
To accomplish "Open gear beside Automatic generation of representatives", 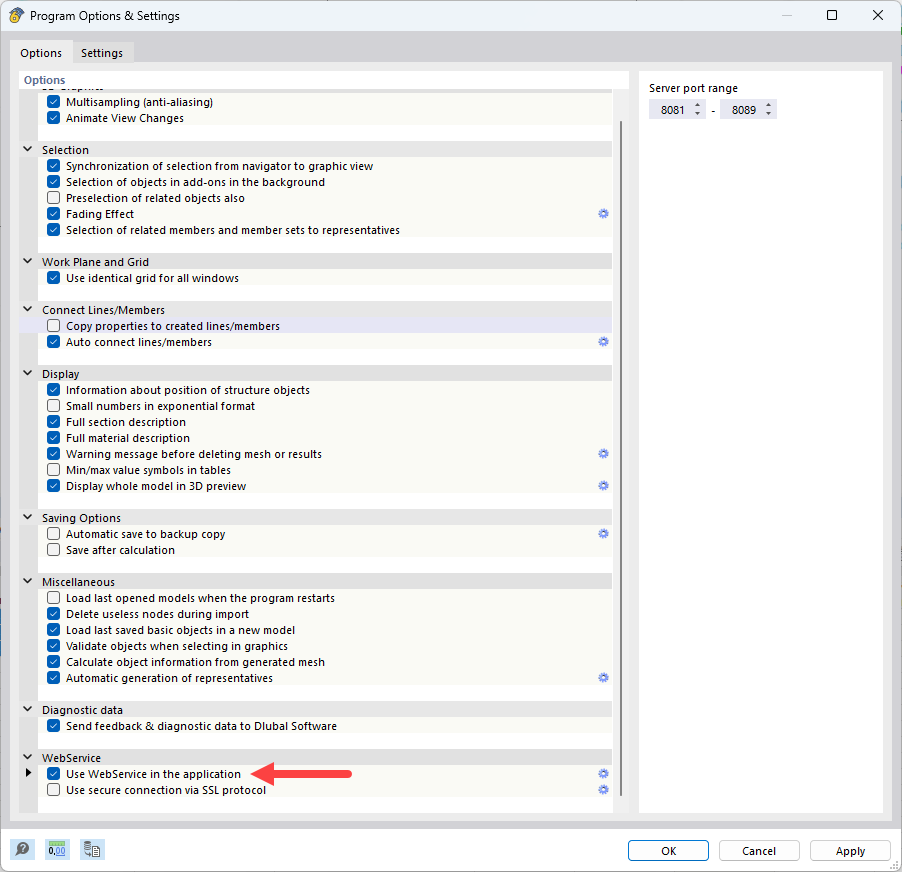I will coord(603,677).
